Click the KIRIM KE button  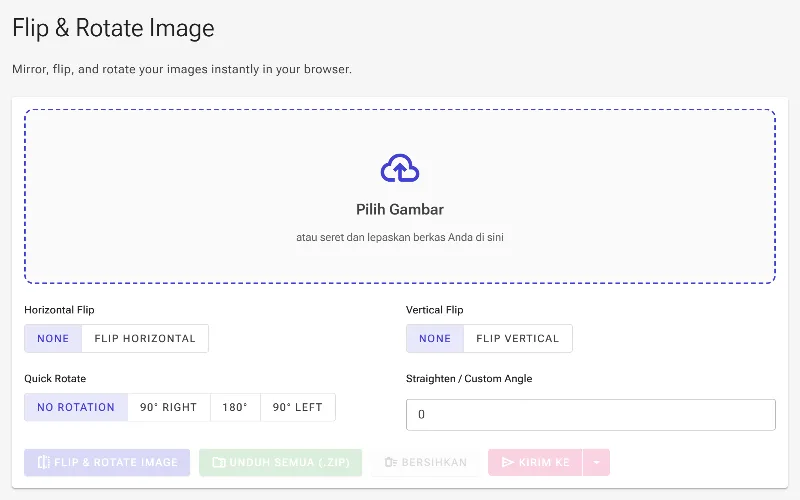535,462
